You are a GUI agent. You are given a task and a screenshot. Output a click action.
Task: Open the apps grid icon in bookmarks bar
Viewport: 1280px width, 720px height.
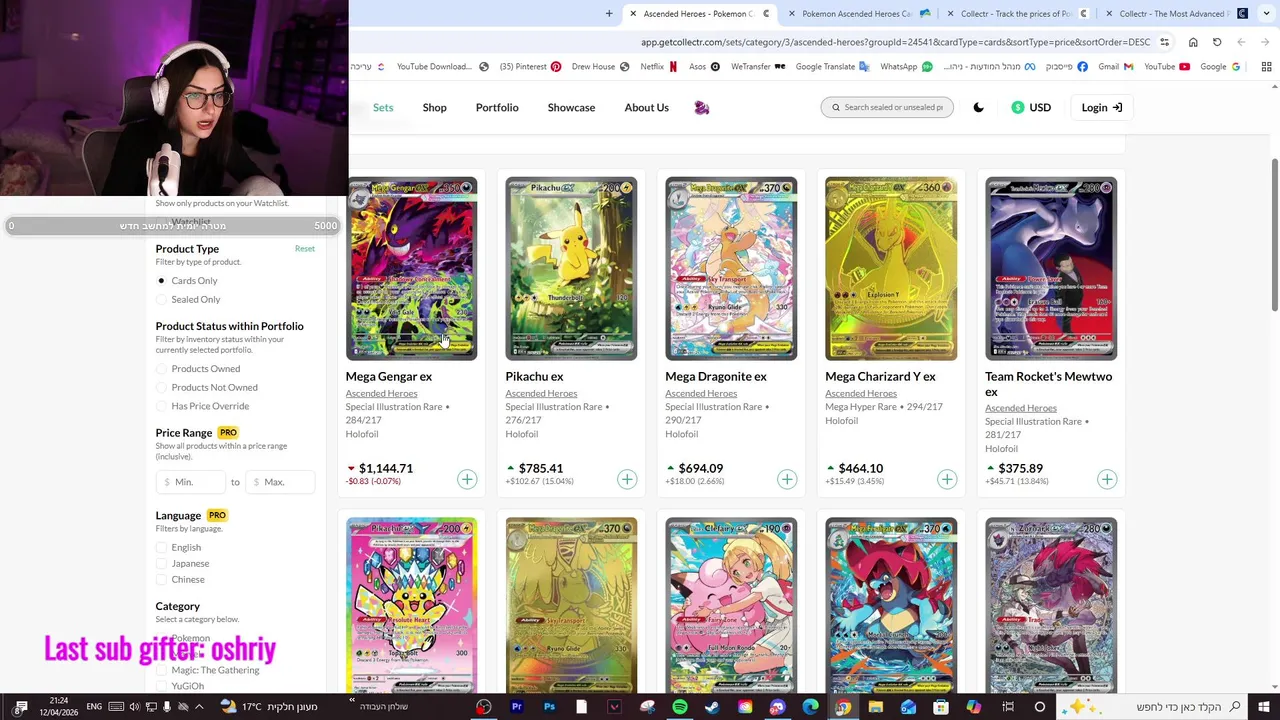pos(1266,67)
